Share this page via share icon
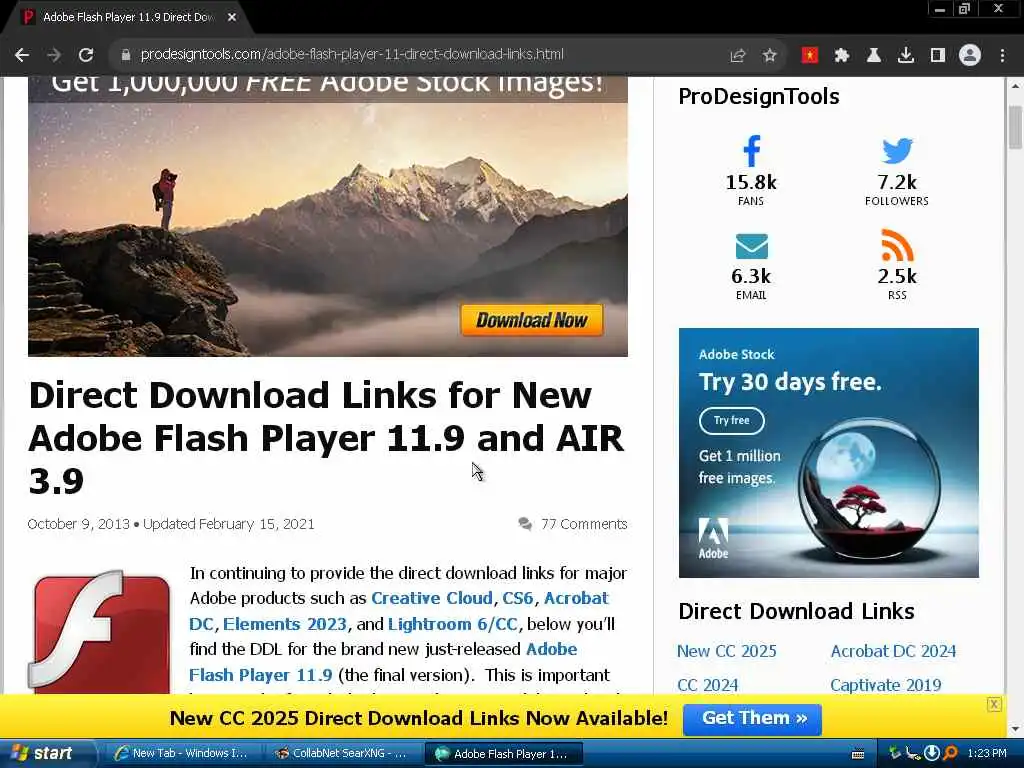 click(x=738, y=56)
